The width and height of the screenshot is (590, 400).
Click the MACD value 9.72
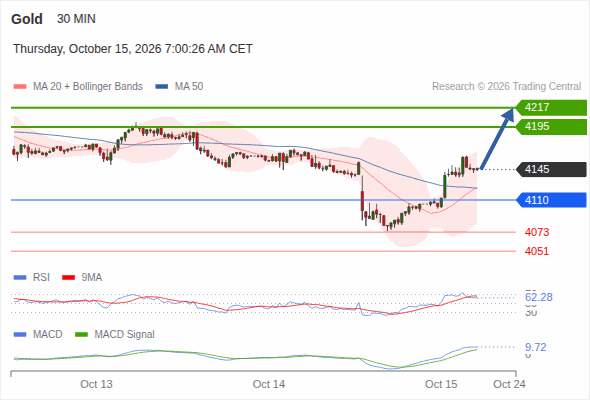click(x=535, y=347)
